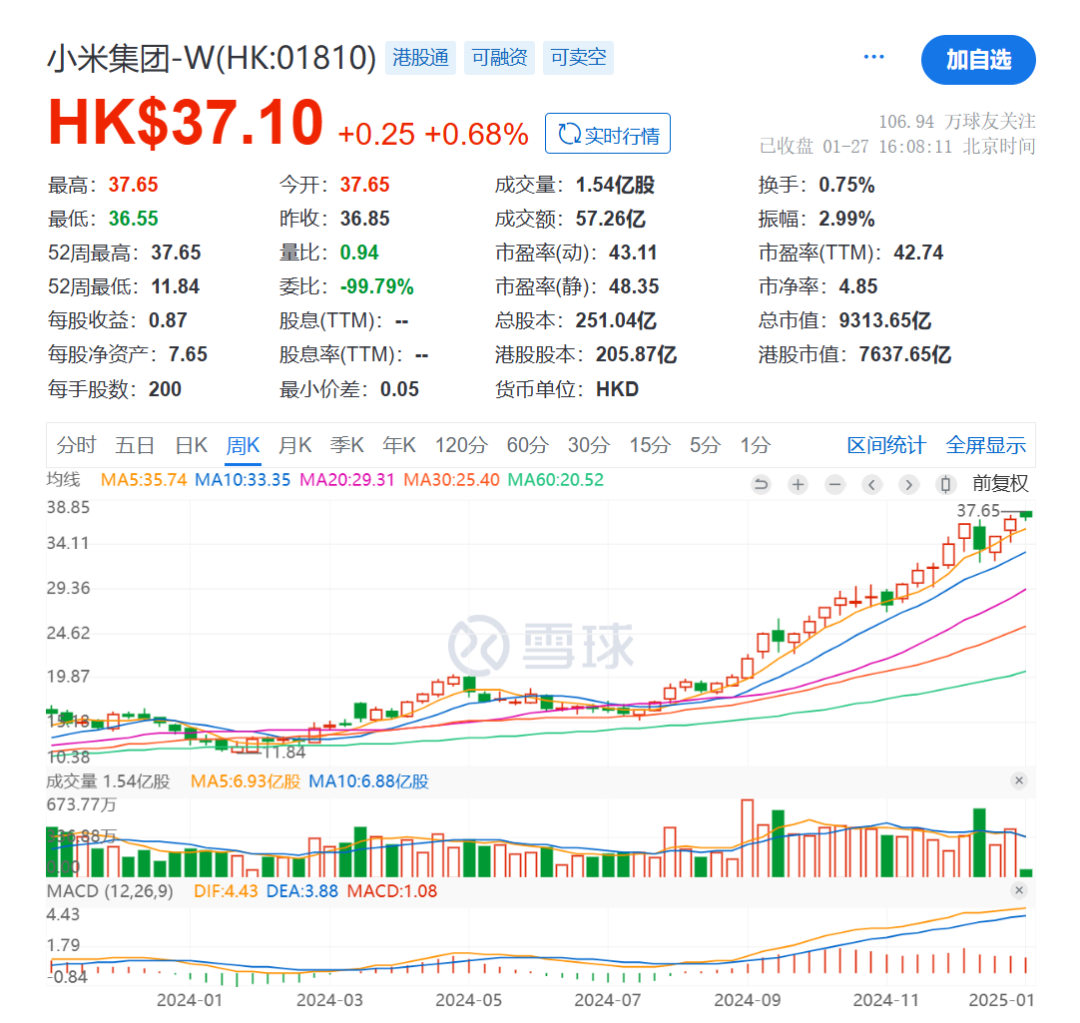Viewport: 1080px width, 1023px height.
Task: Pan chart right with right chevron
Action: pos(908,484)
